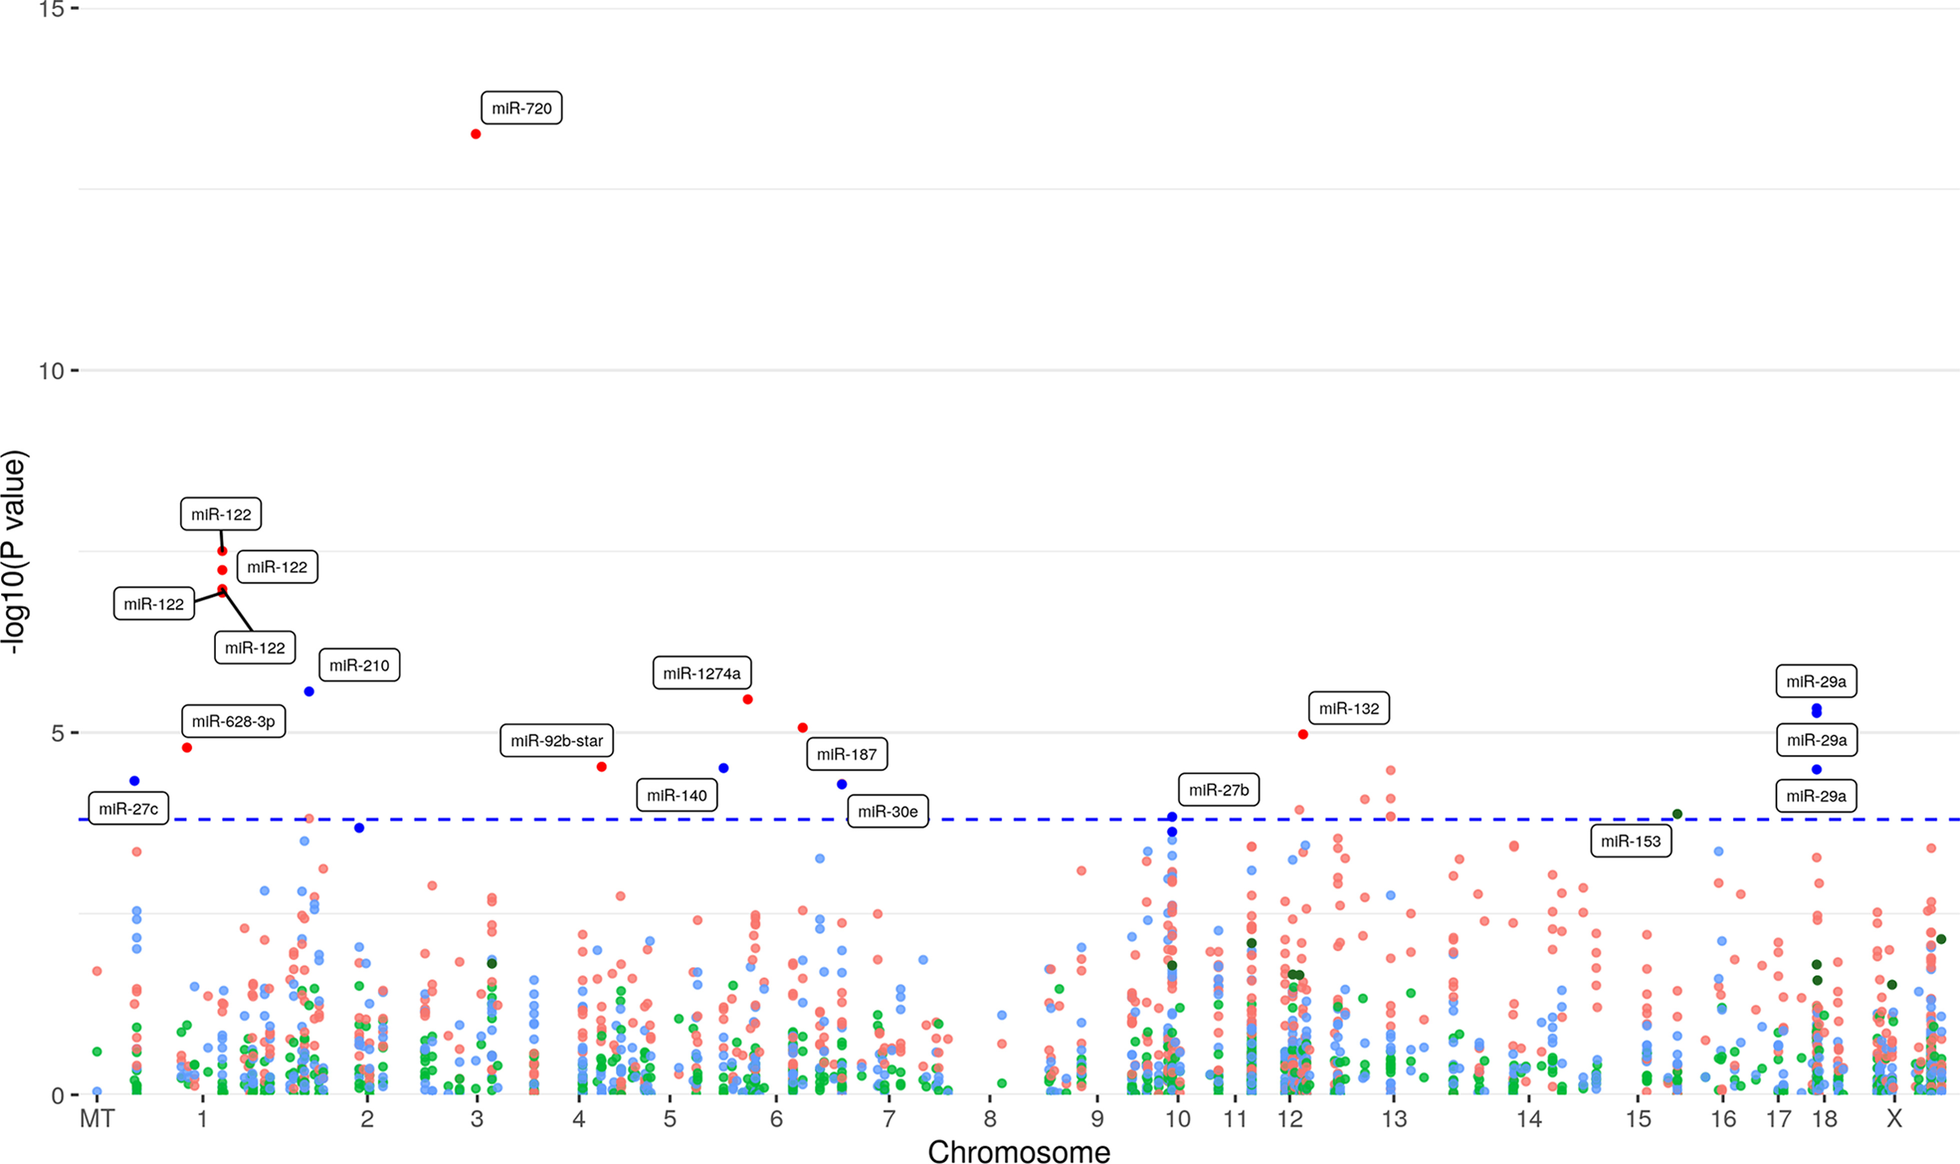Select the red point for miR-628-3p
Image resolution: width=1960 pixels, height=1164 pixels.
click(x=187, y=748)
